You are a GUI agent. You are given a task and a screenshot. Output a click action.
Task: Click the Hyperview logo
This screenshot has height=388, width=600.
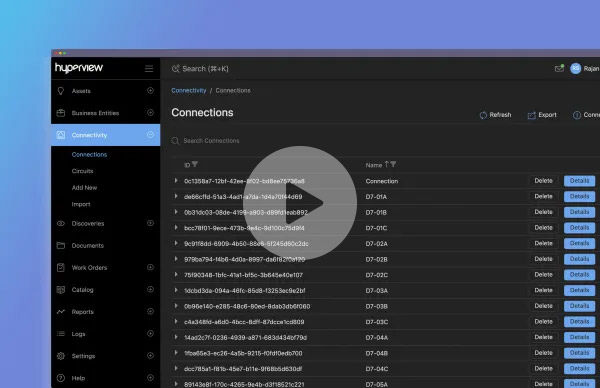click(79, 68)
